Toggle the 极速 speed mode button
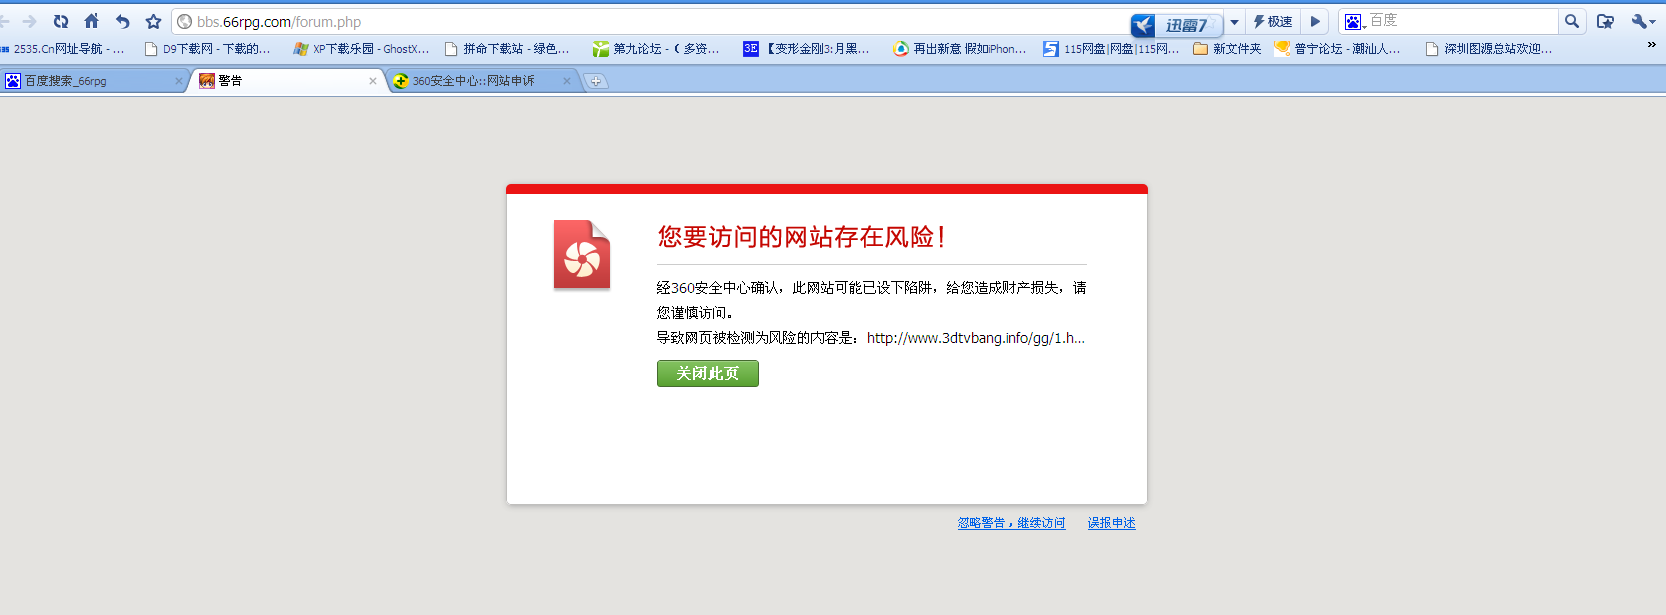This screenshot has height=615, width=1666. [x=1273, y=21]
